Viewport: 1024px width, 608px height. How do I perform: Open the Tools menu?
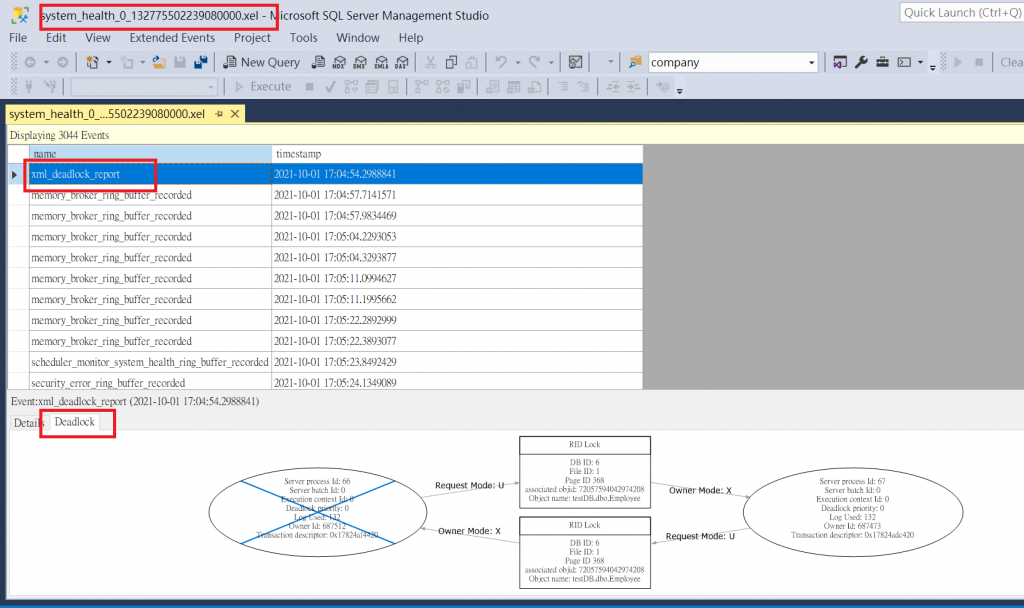(x=304, y=38)
